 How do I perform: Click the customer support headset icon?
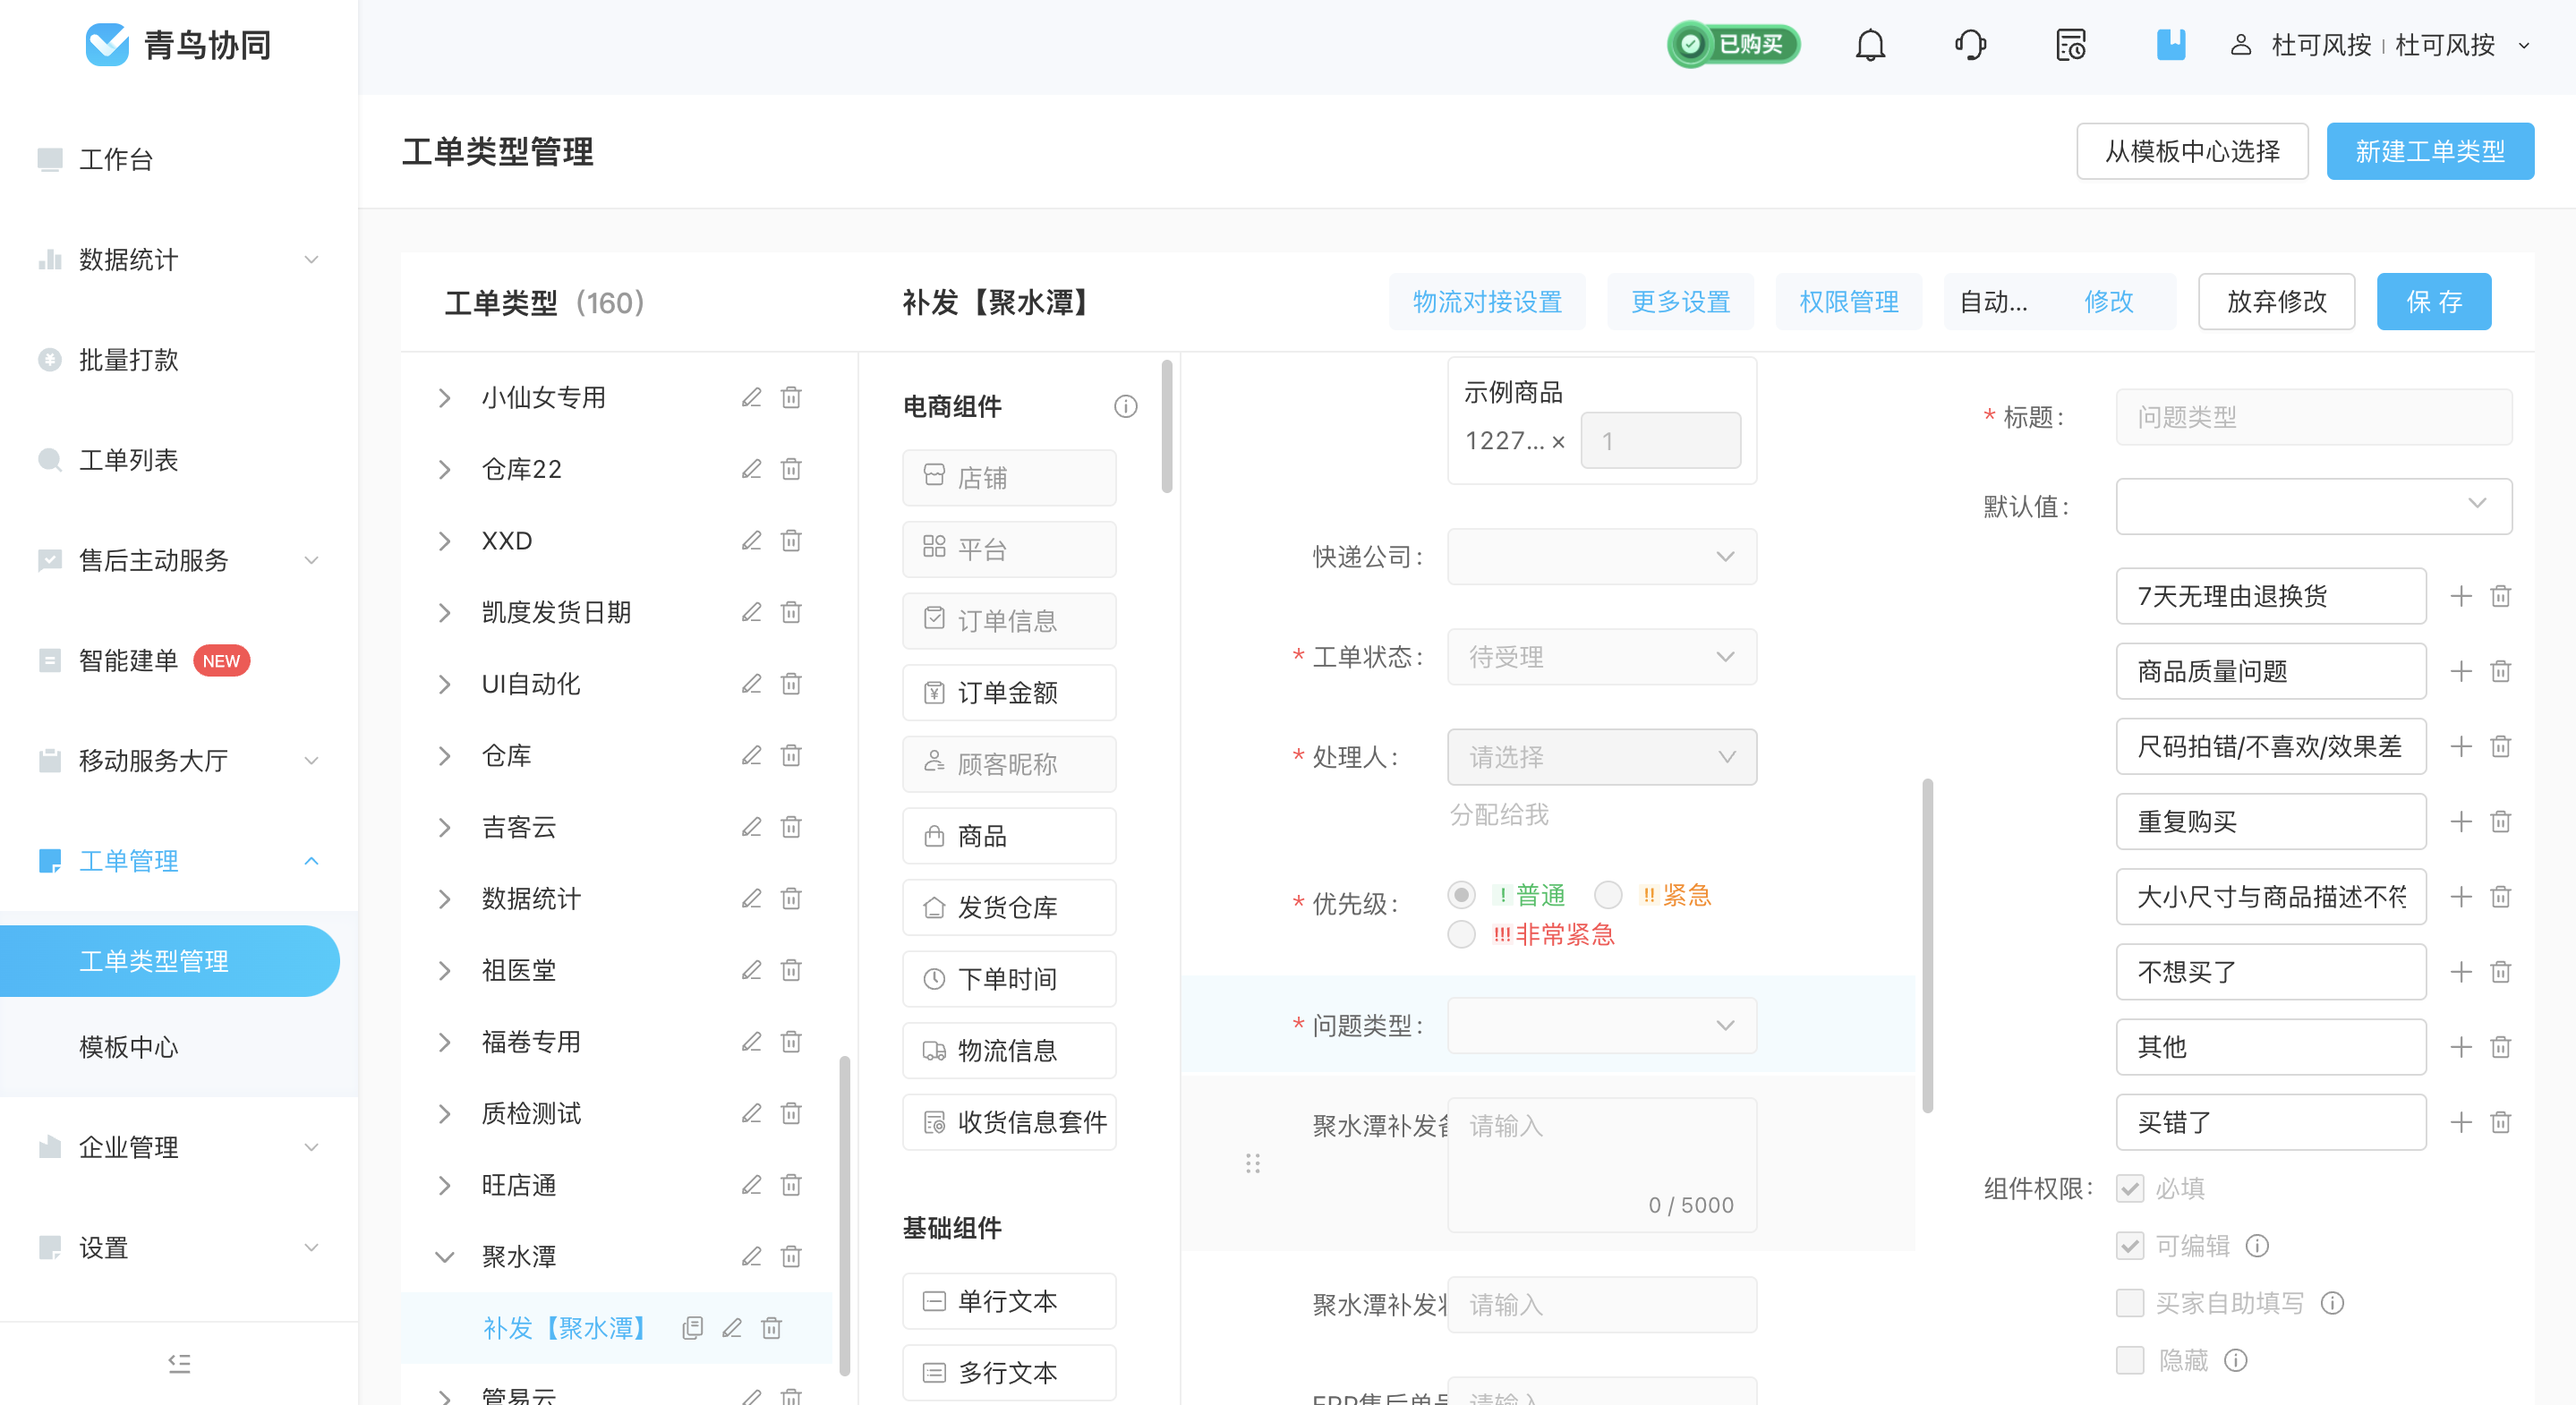1970,45
